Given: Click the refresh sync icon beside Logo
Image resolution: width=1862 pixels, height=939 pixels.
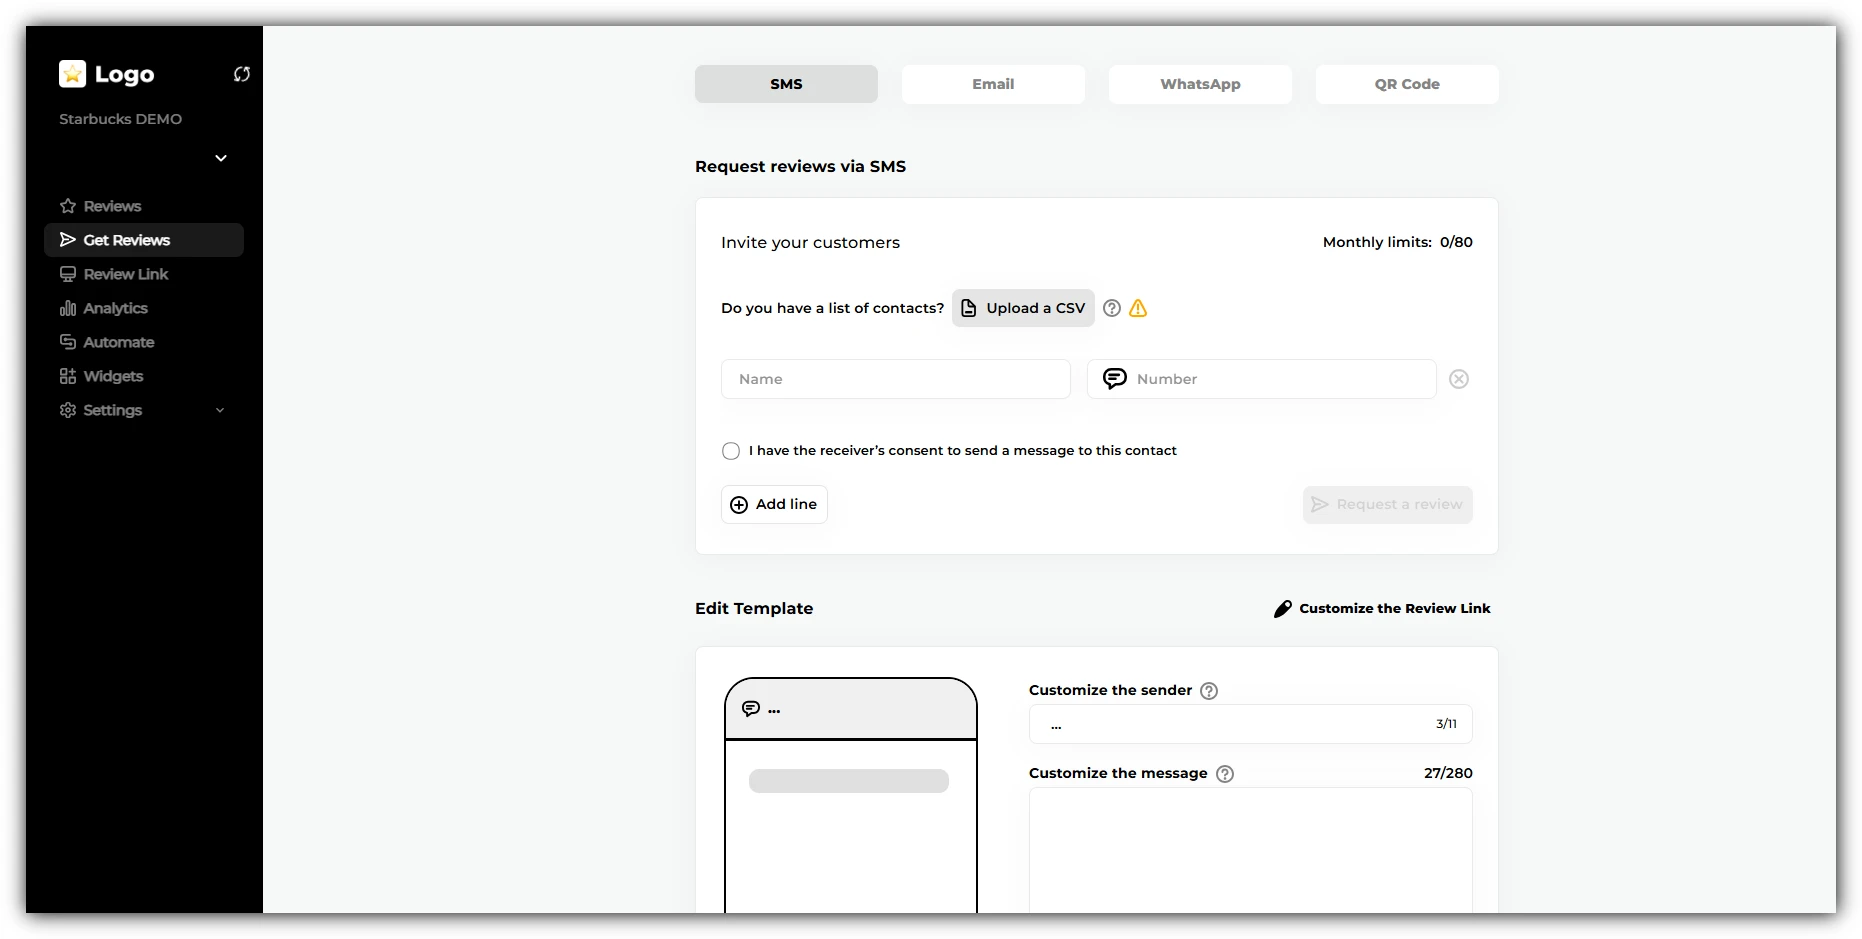Looking at the screenshot, I should 242,74.
